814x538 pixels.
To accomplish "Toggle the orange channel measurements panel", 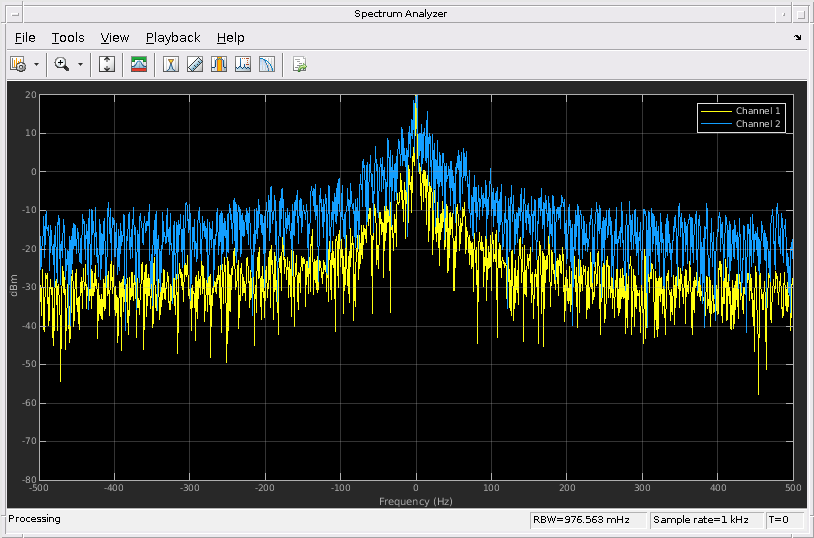I will (219, 64).
